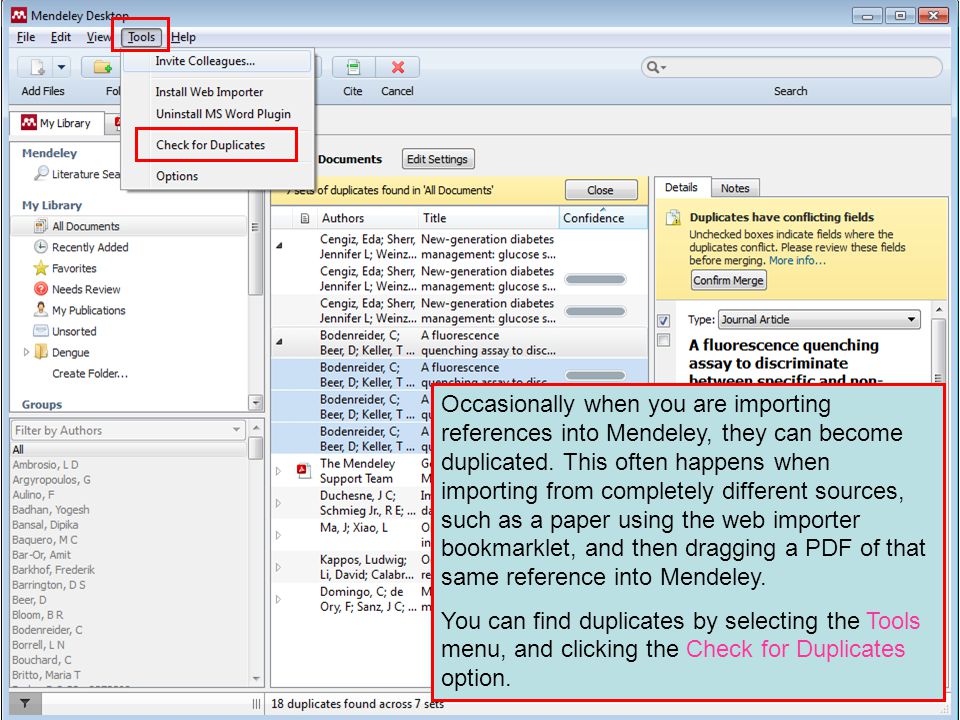
Task: Click the red Cancel toolbar icon
Action: click(x=398, y=67)
